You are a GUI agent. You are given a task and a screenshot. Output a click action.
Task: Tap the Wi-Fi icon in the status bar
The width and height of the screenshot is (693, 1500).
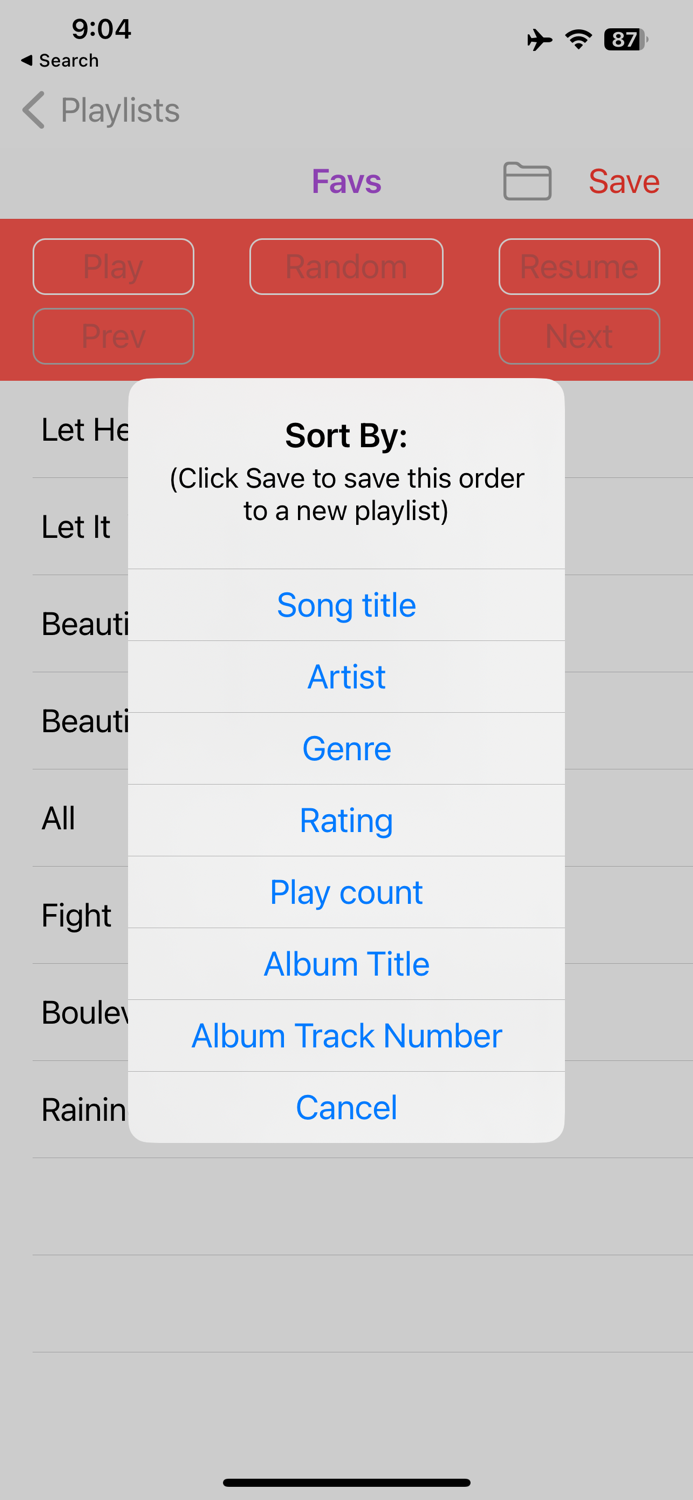click(578, 39)
